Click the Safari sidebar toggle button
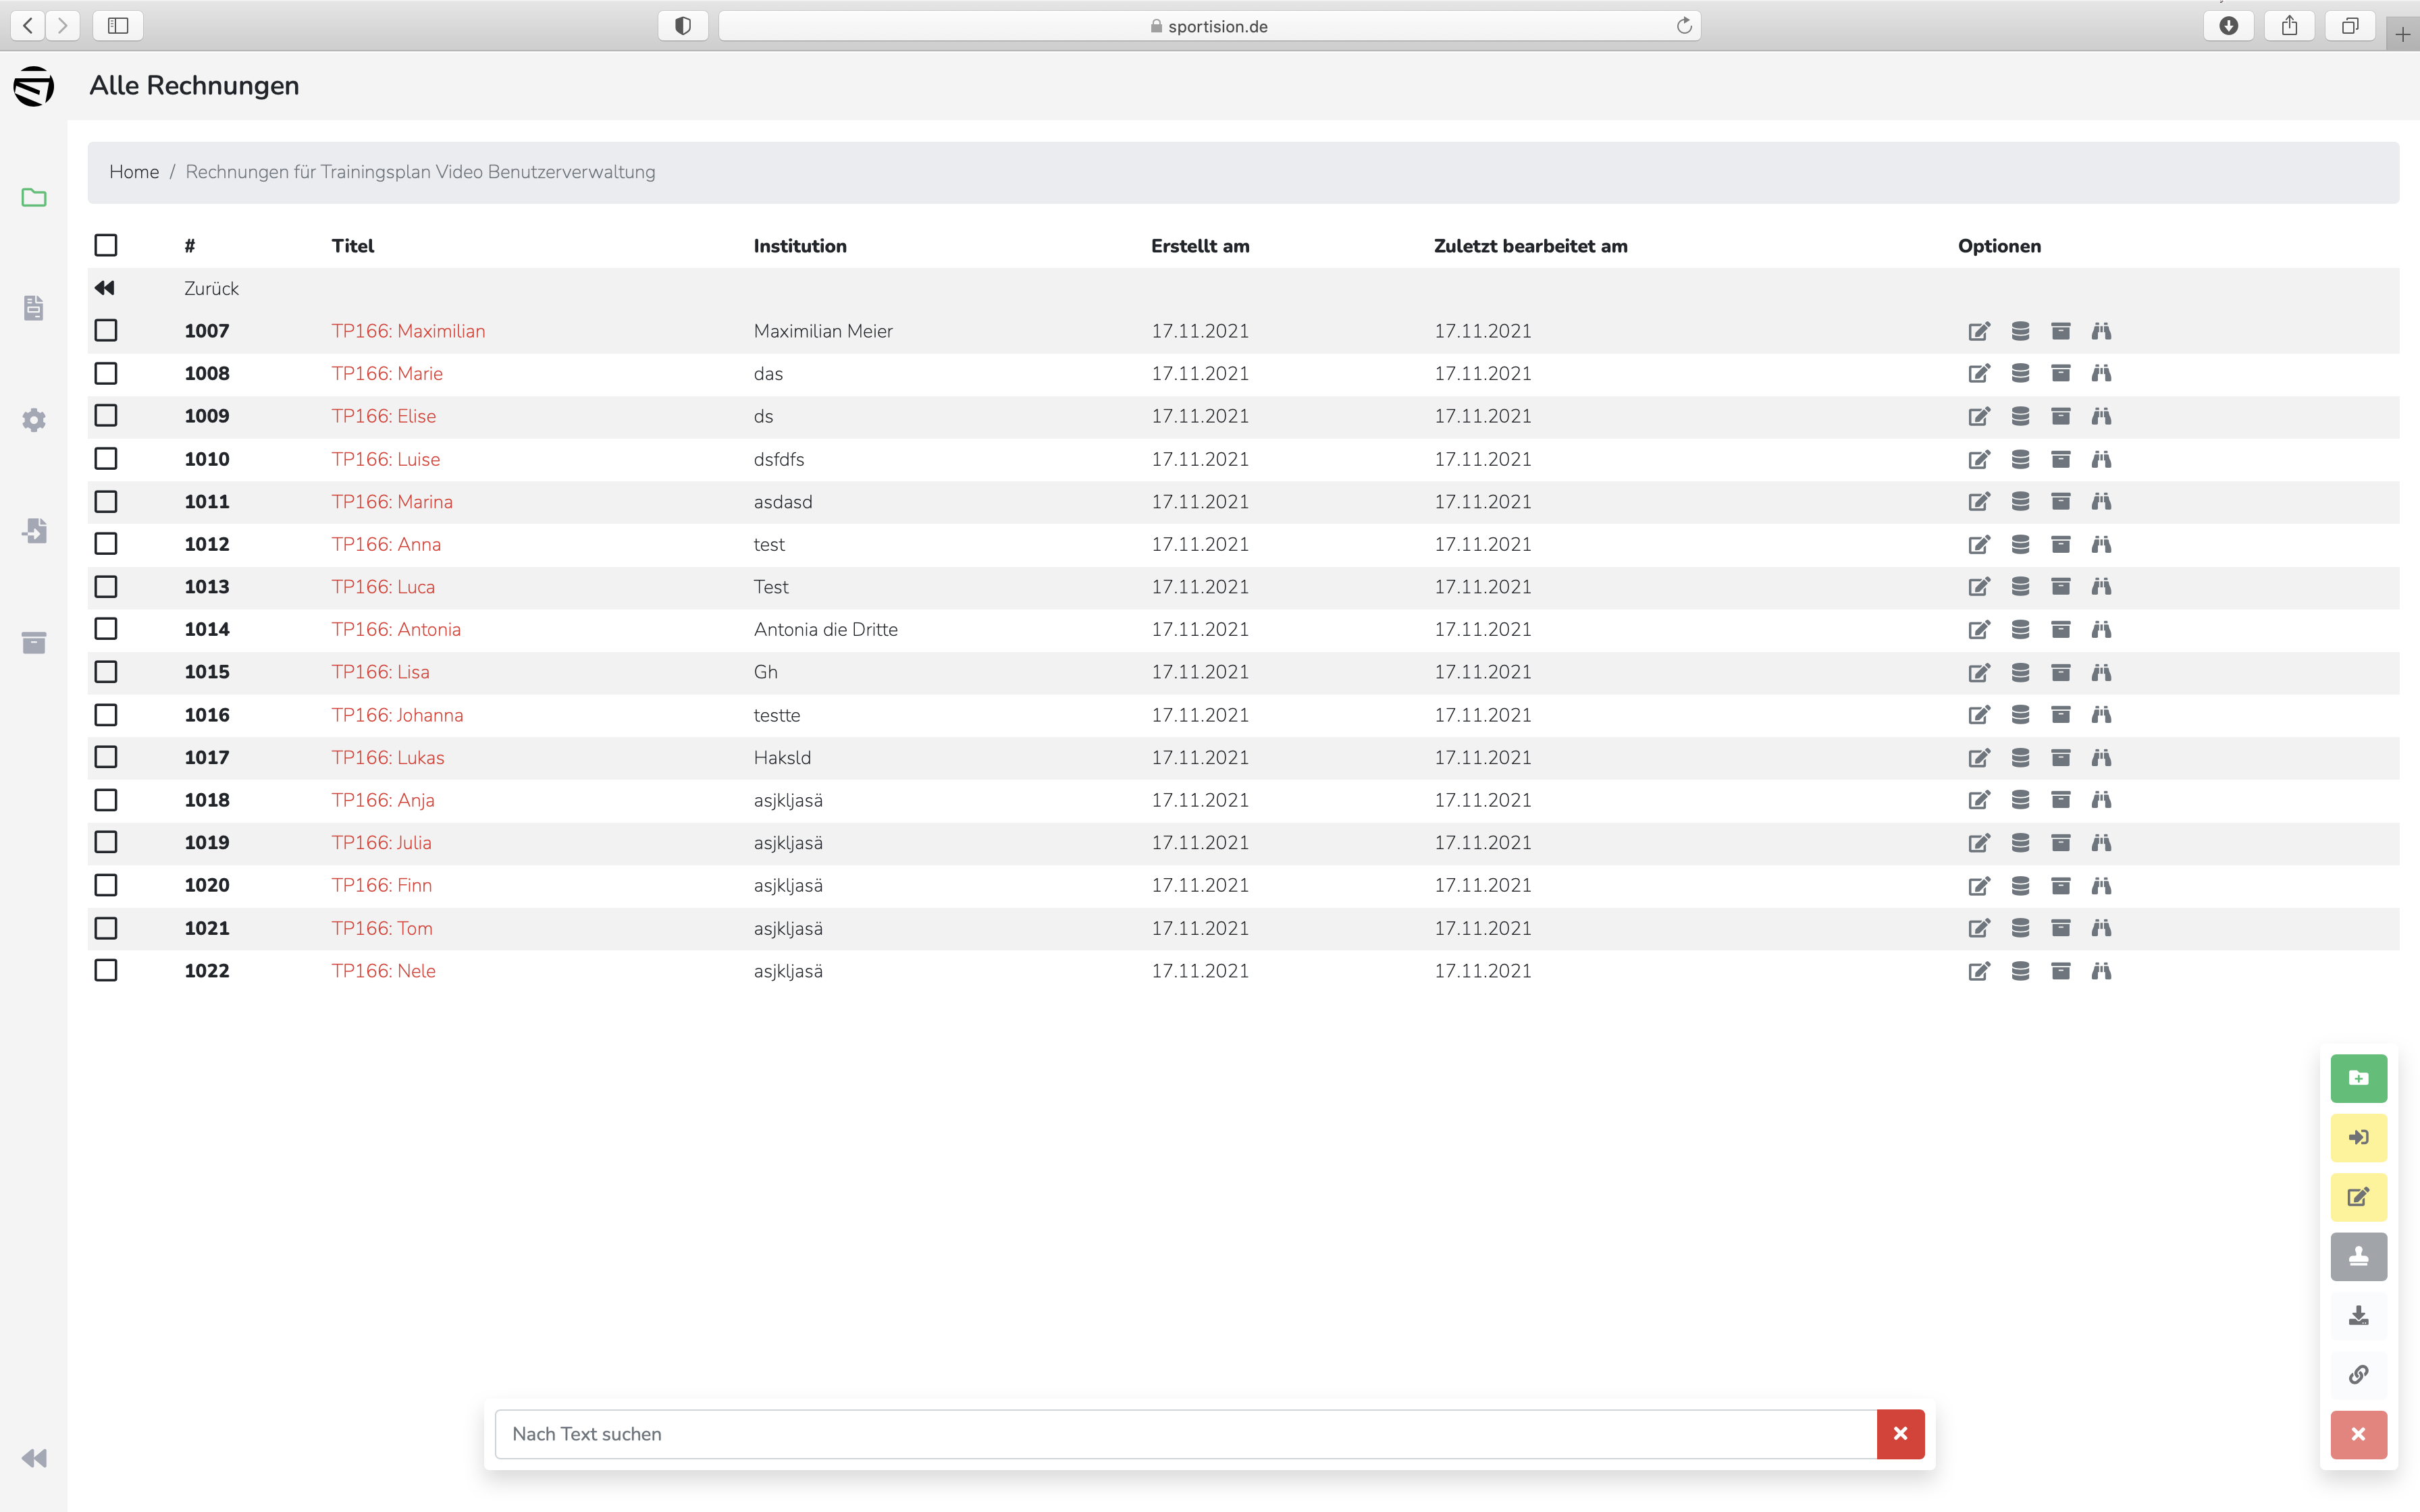The height and width of the screenshot is (1512, 2420). tap(118, 26)
